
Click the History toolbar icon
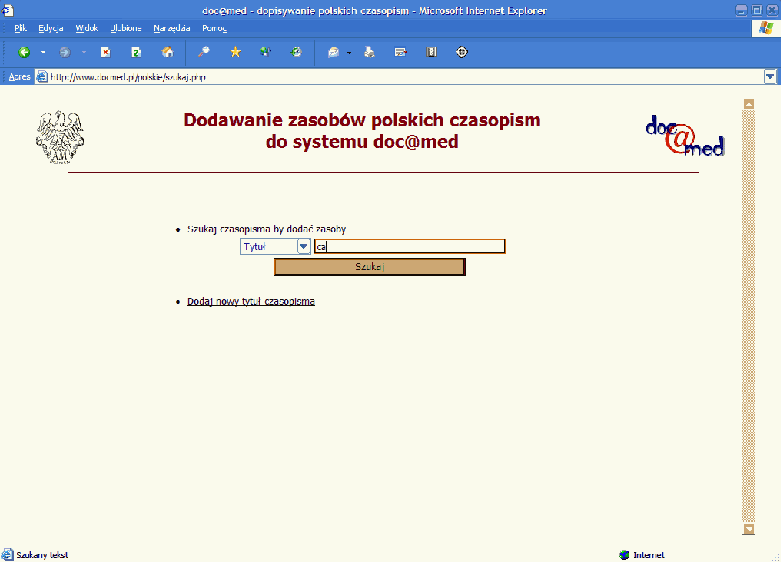point(296,52)
